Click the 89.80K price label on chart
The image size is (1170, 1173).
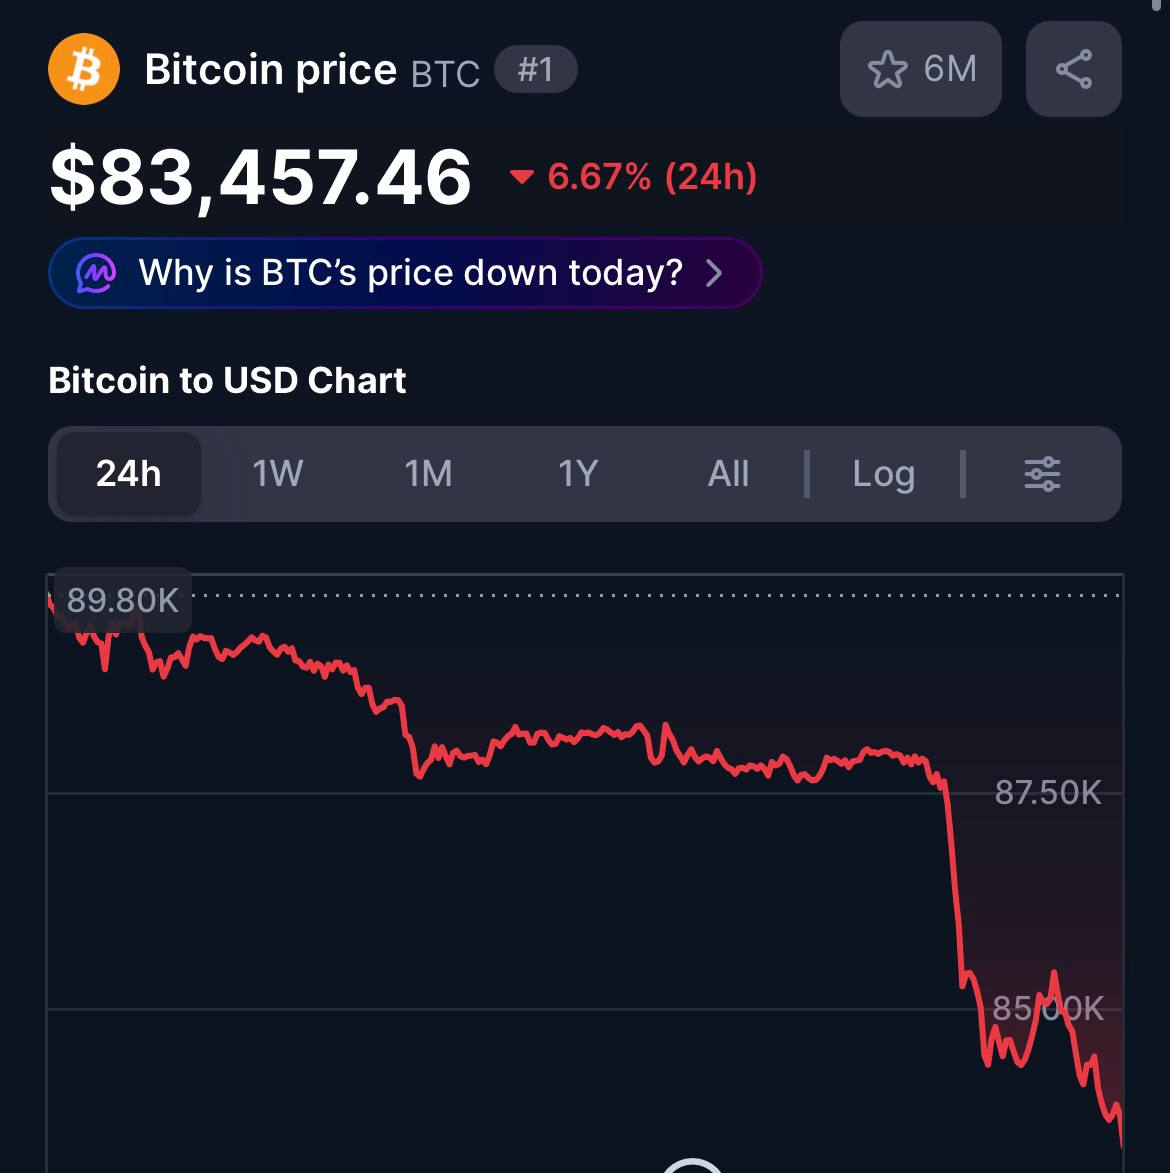[122, 600]
